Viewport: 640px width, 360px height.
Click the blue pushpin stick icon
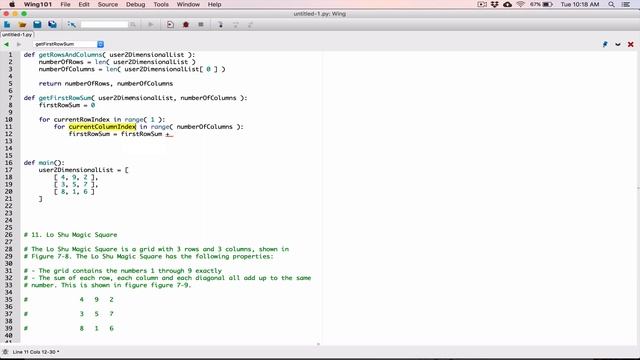click(x=605, y=44)
